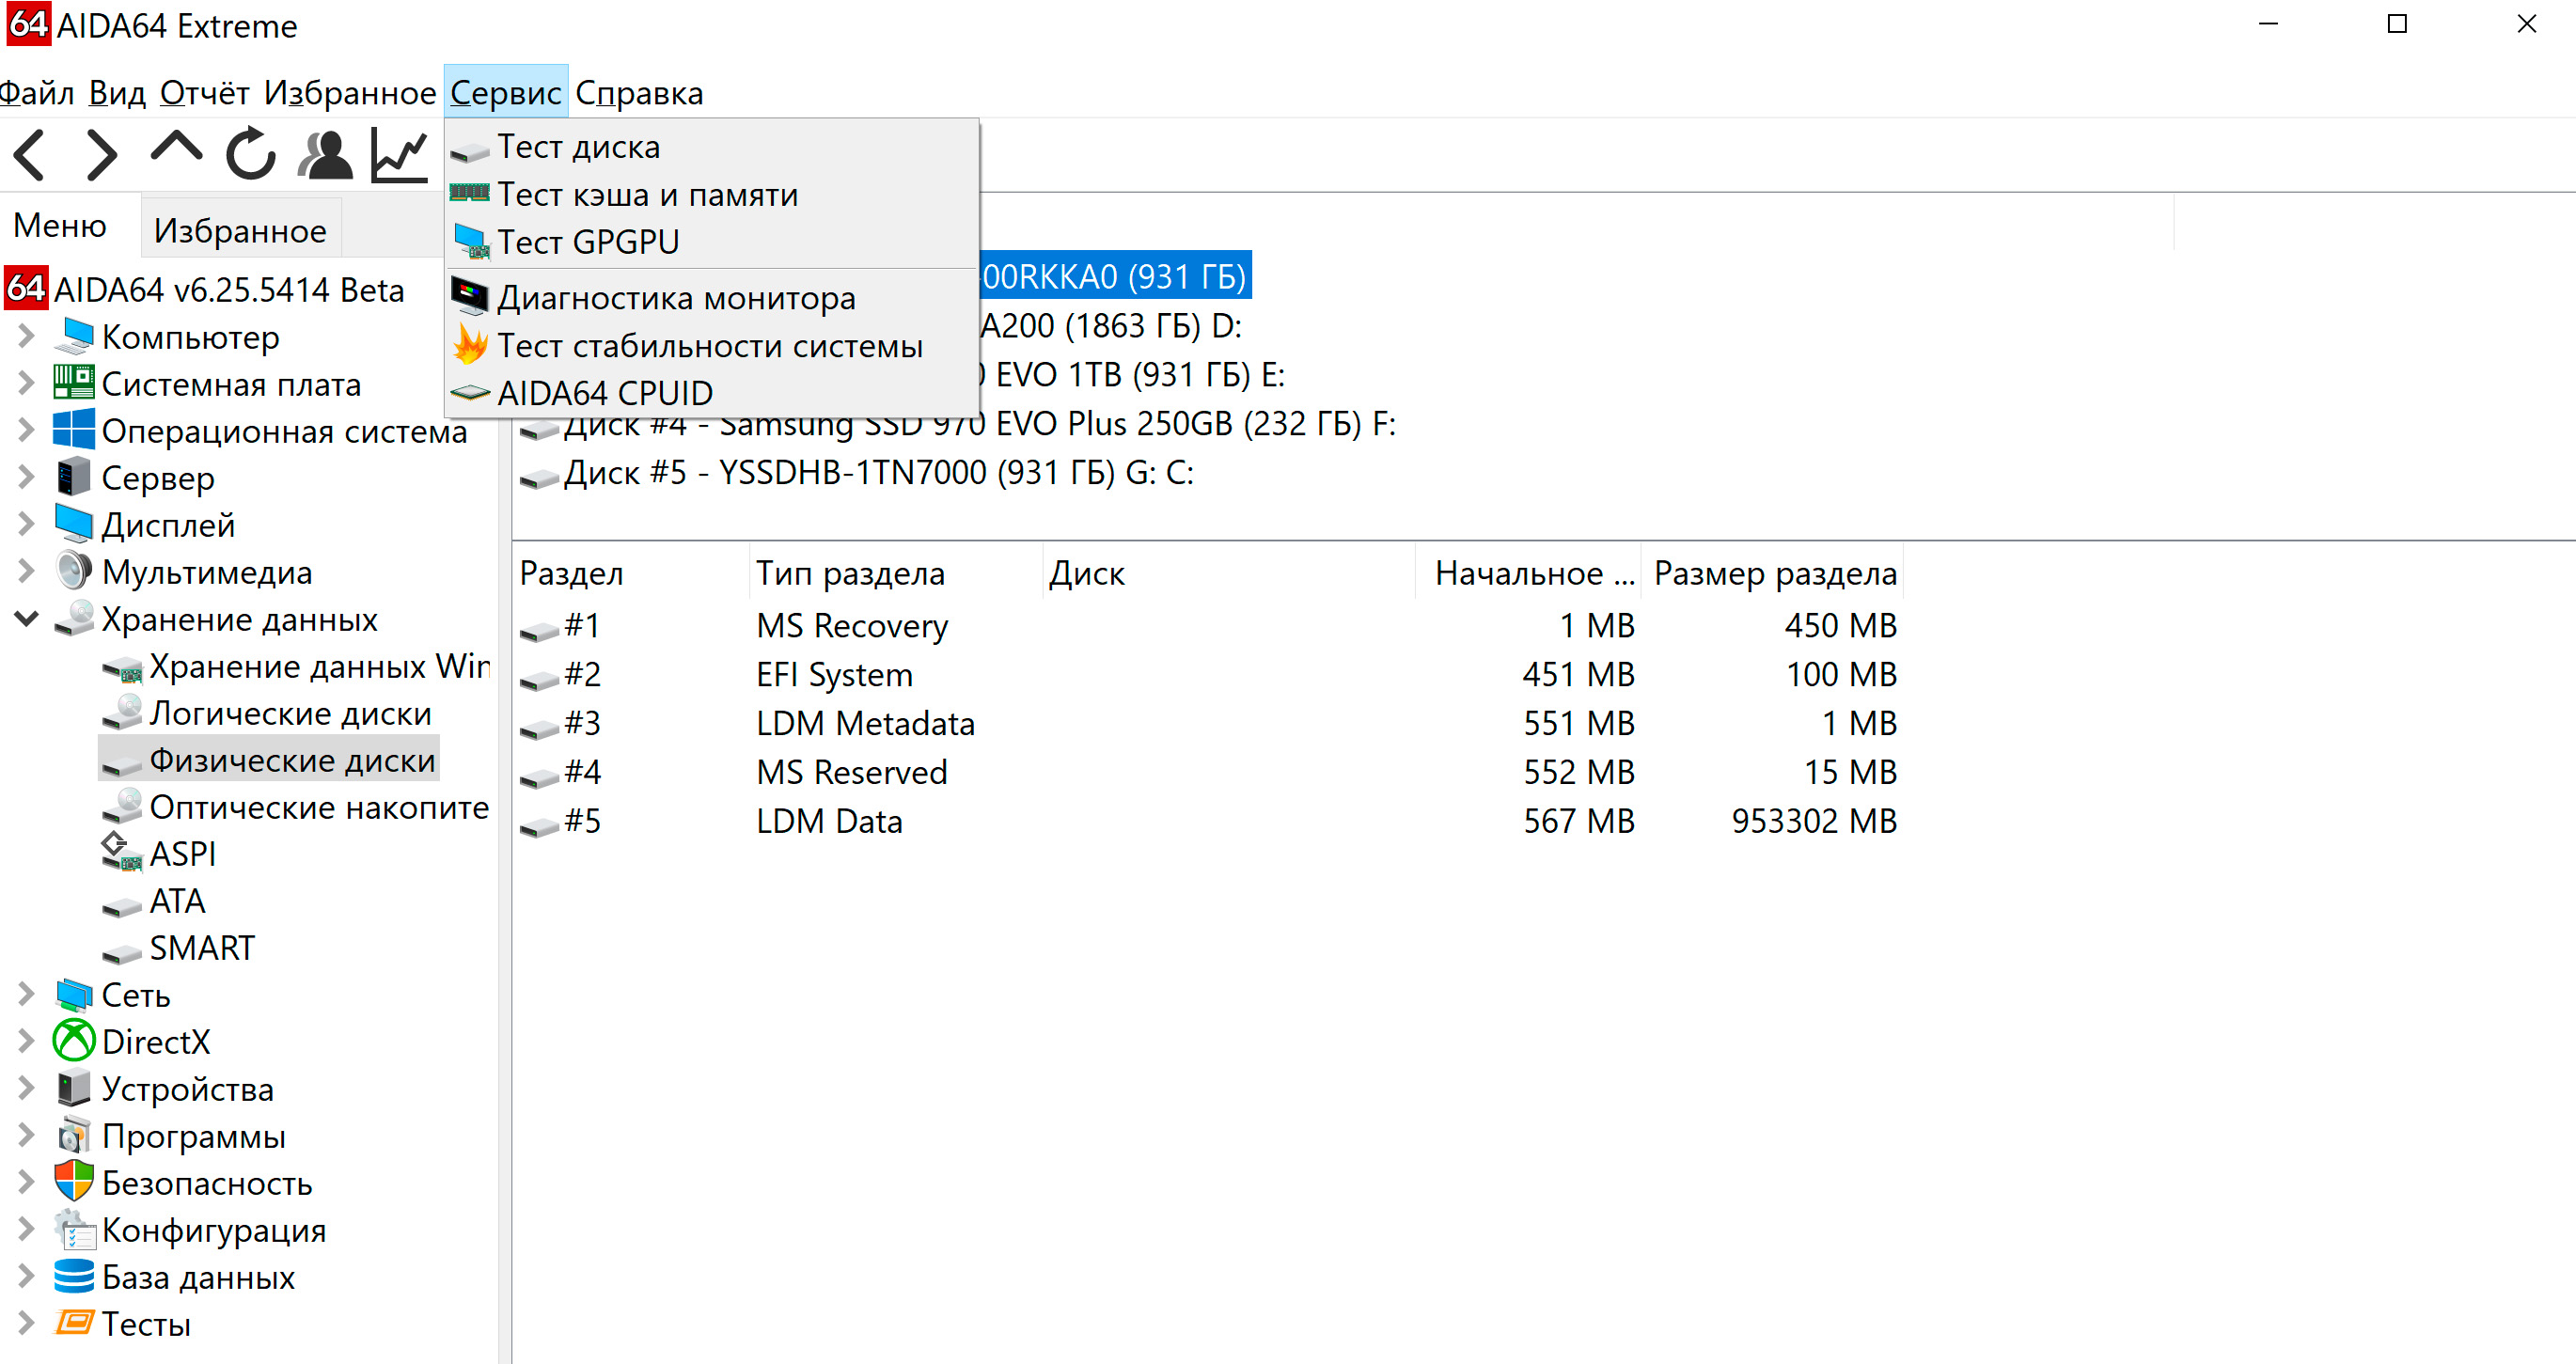
Task: Select the Сервер tower icon
Action: (x=74, y=477)
